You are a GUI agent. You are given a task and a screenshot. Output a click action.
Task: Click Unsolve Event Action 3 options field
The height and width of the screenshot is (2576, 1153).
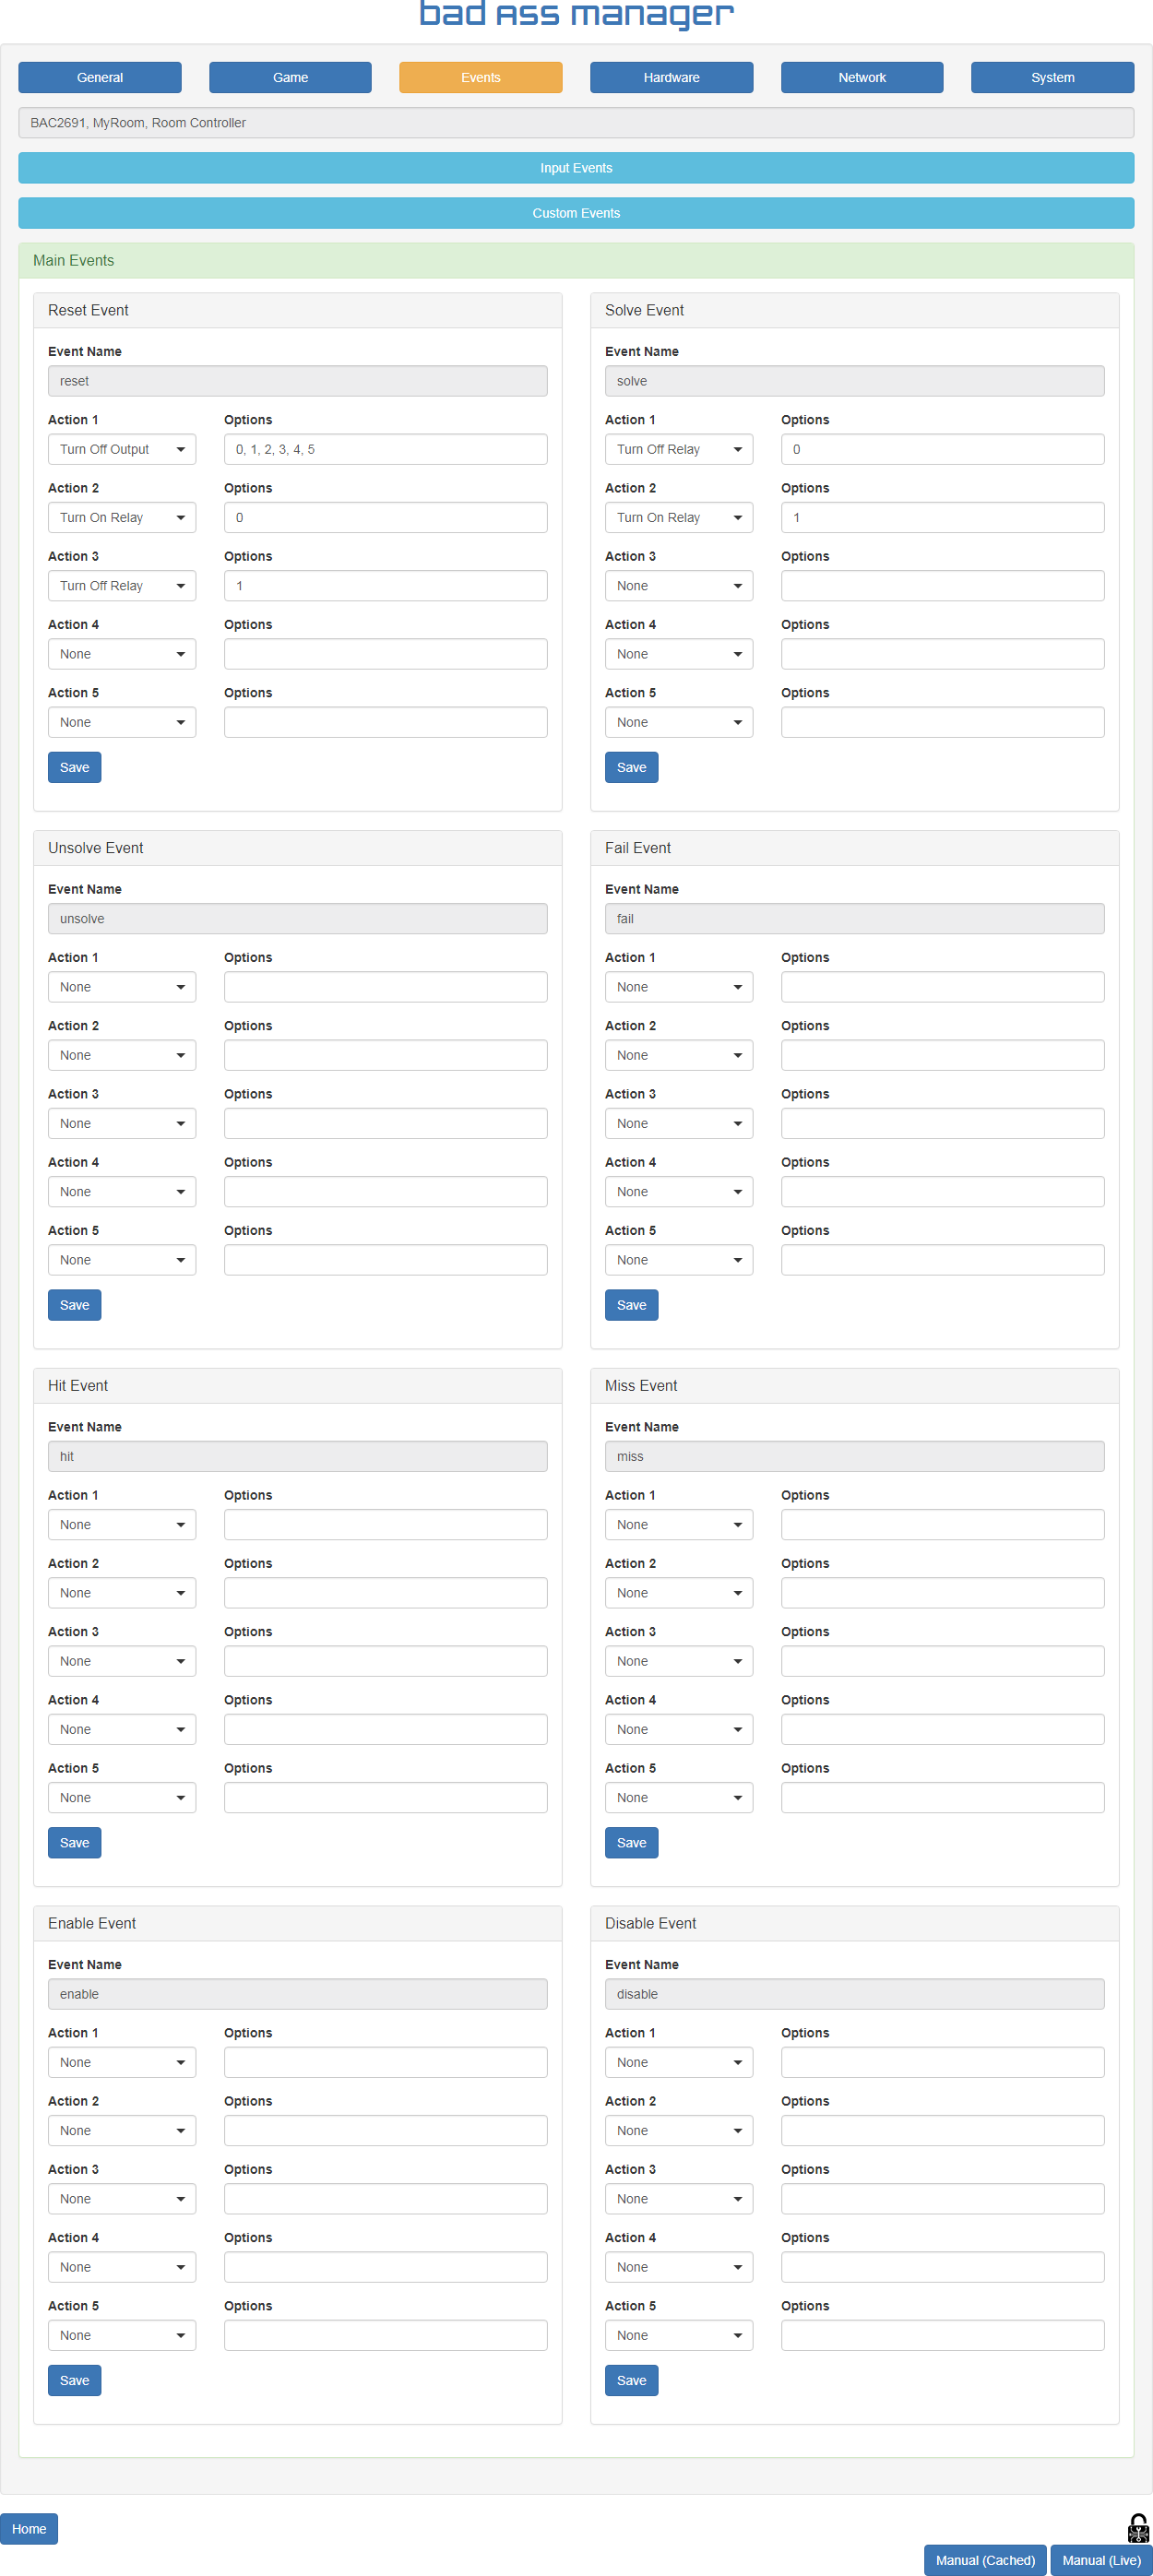point(386,1123)
